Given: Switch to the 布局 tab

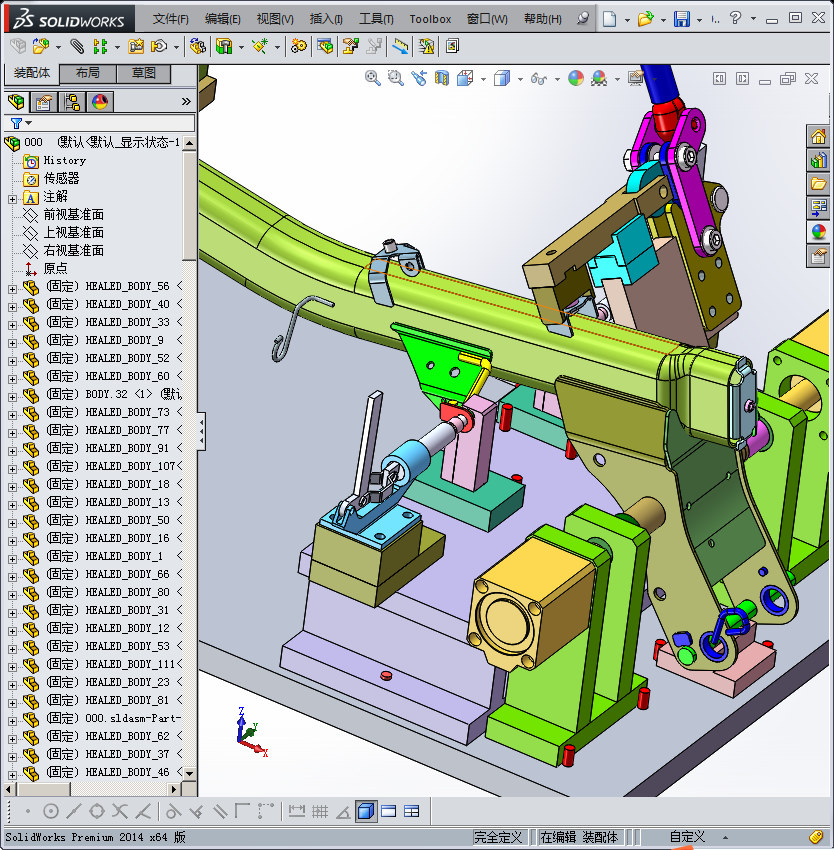Looking at the screenshot, I should click(87, 73).
